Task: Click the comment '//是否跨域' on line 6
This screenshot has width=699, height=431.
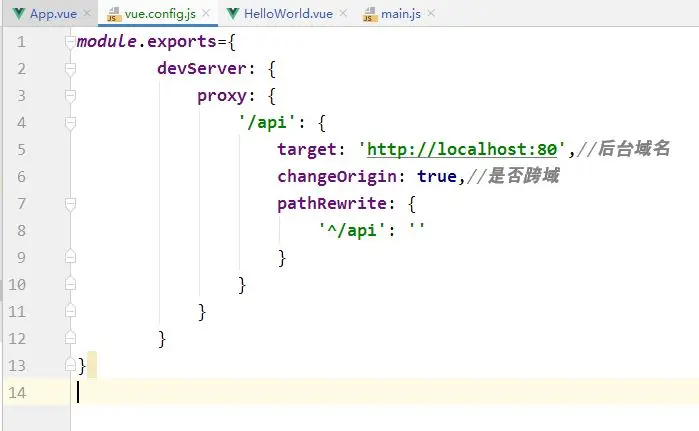Action: point(513,176)
